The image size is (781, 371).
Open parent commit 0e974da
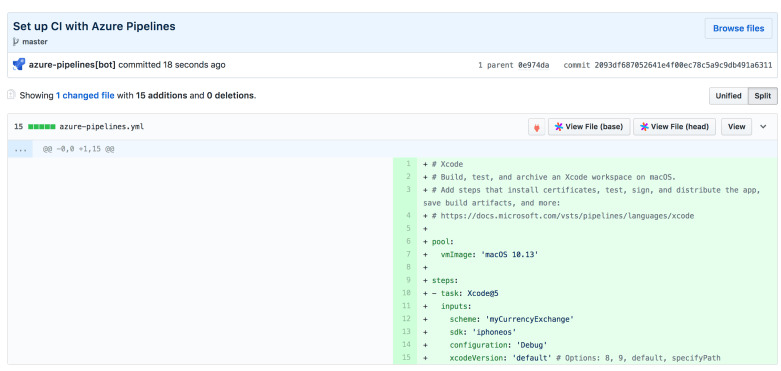click(533, 65)
